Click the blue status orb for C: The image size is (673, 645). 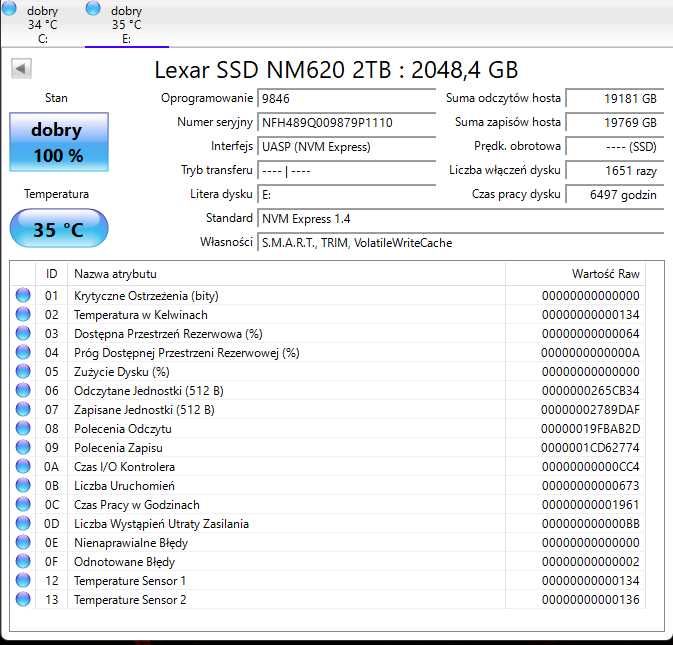pyautogui.click(x=9, y=9)
